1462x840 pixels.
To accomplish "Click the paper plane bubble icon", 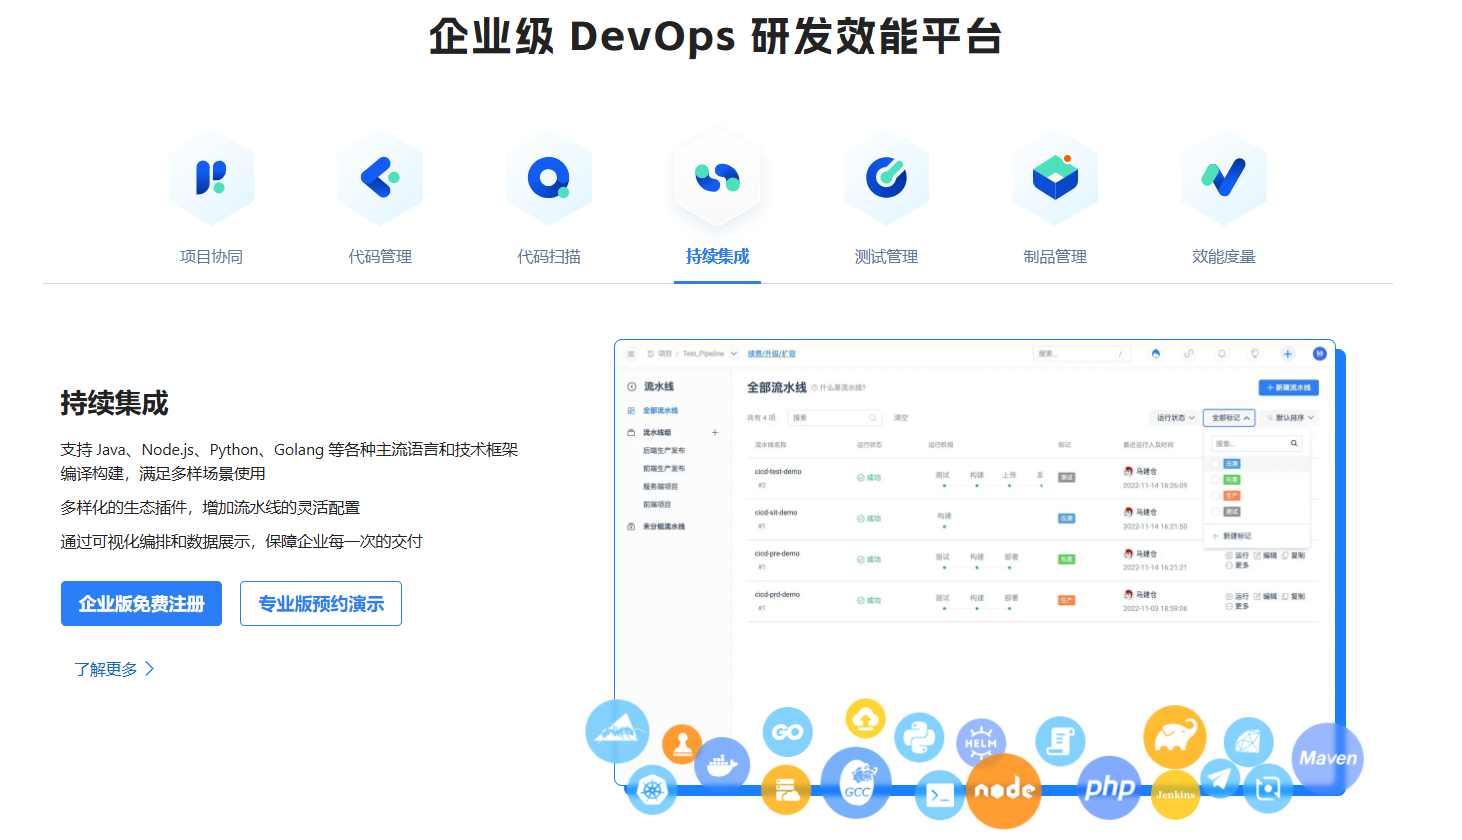I will pyautogui.click(x=1220, y=778).
